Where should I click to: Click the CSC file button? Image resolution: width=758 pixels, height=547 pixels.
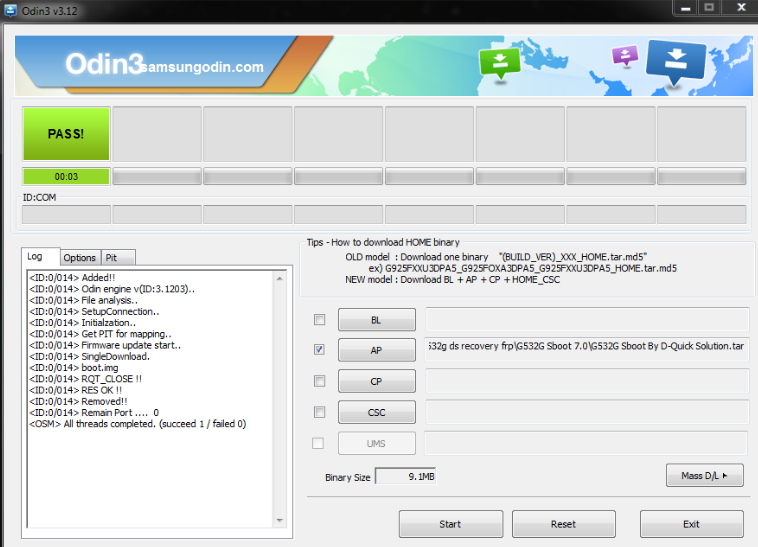377,412
